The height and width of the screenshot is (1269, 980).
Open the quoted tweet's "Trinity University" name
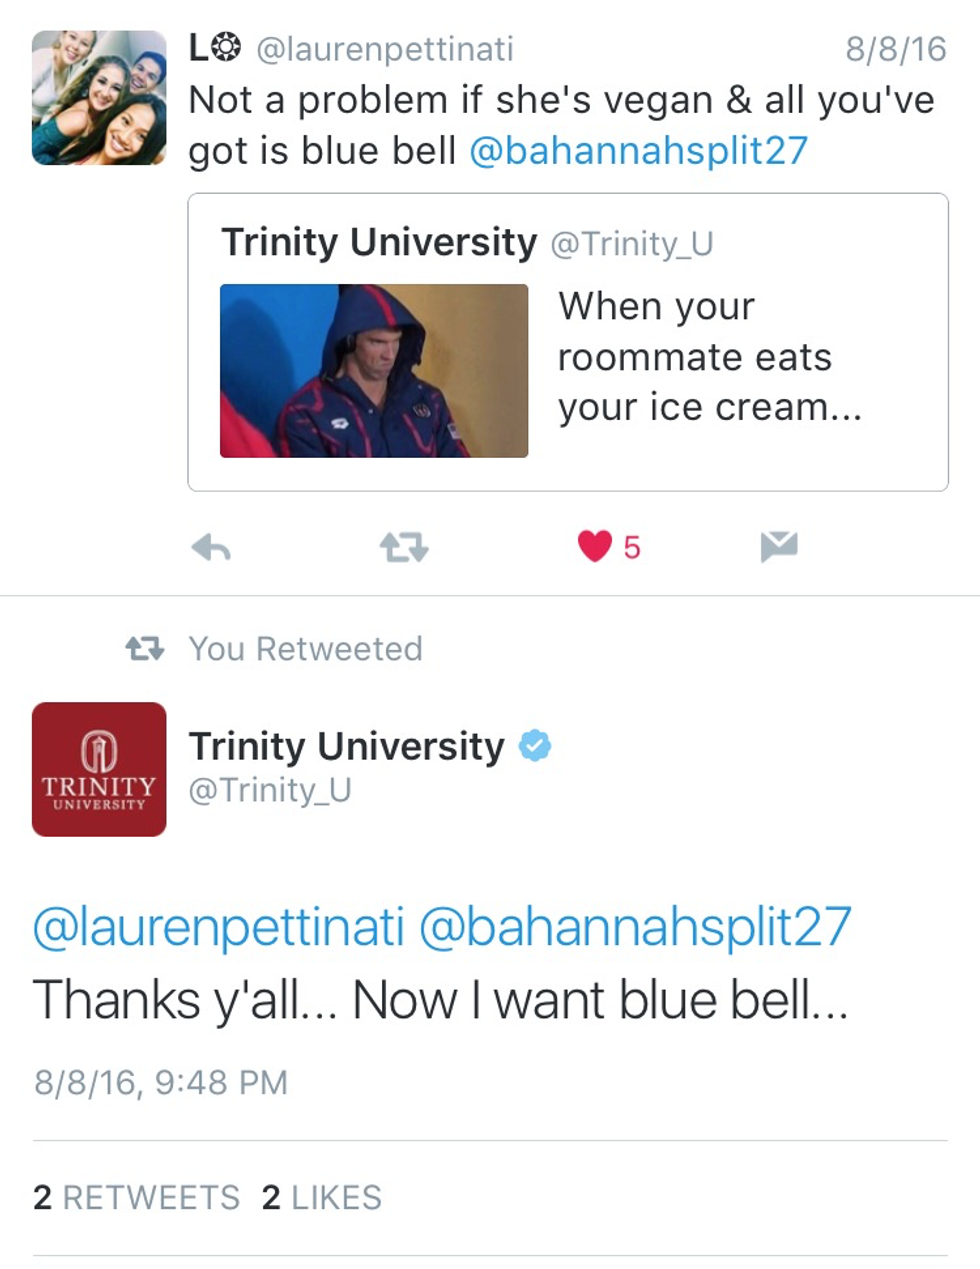pos(379,243)
